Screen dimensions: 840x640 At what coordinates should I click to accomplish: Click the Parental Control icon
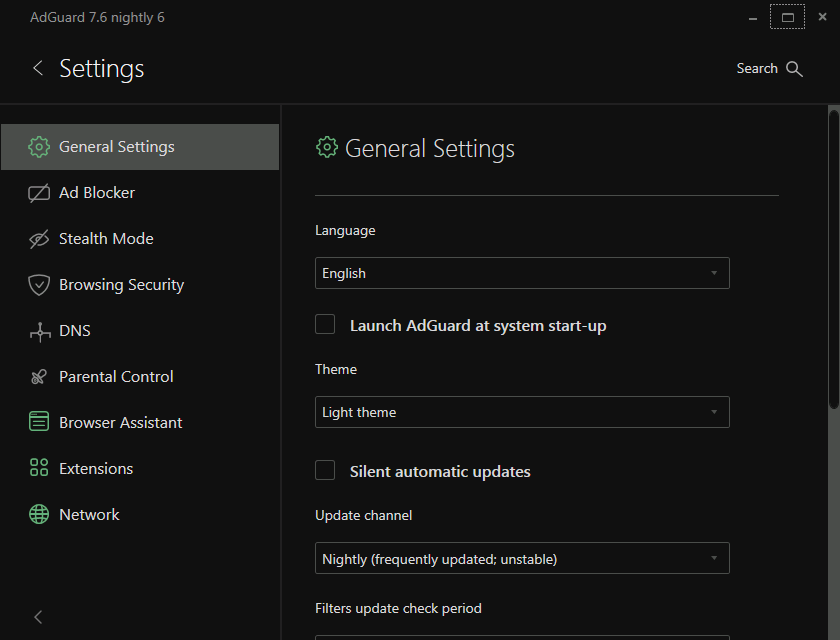39,377
